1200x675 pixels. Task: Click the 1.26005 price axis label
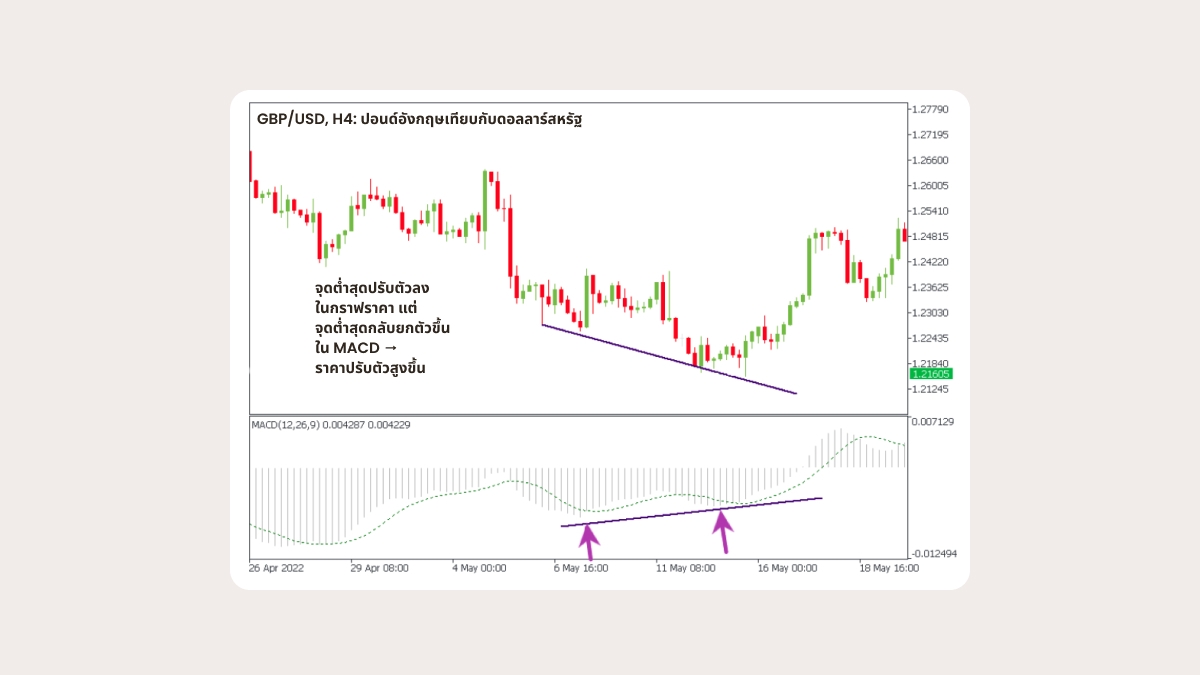[930, 186]
